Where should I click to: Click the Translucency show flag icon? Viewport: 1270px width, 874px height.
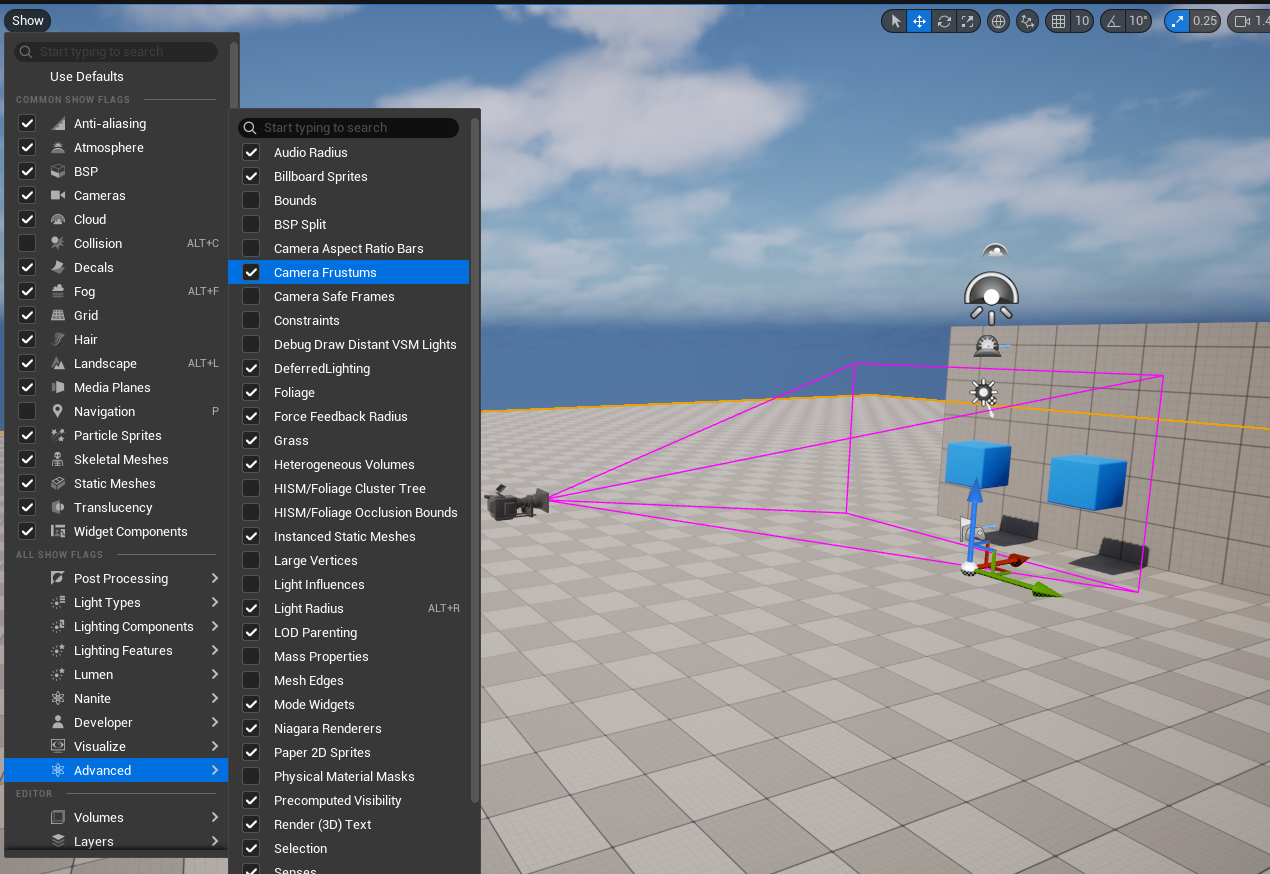point(57,507)
